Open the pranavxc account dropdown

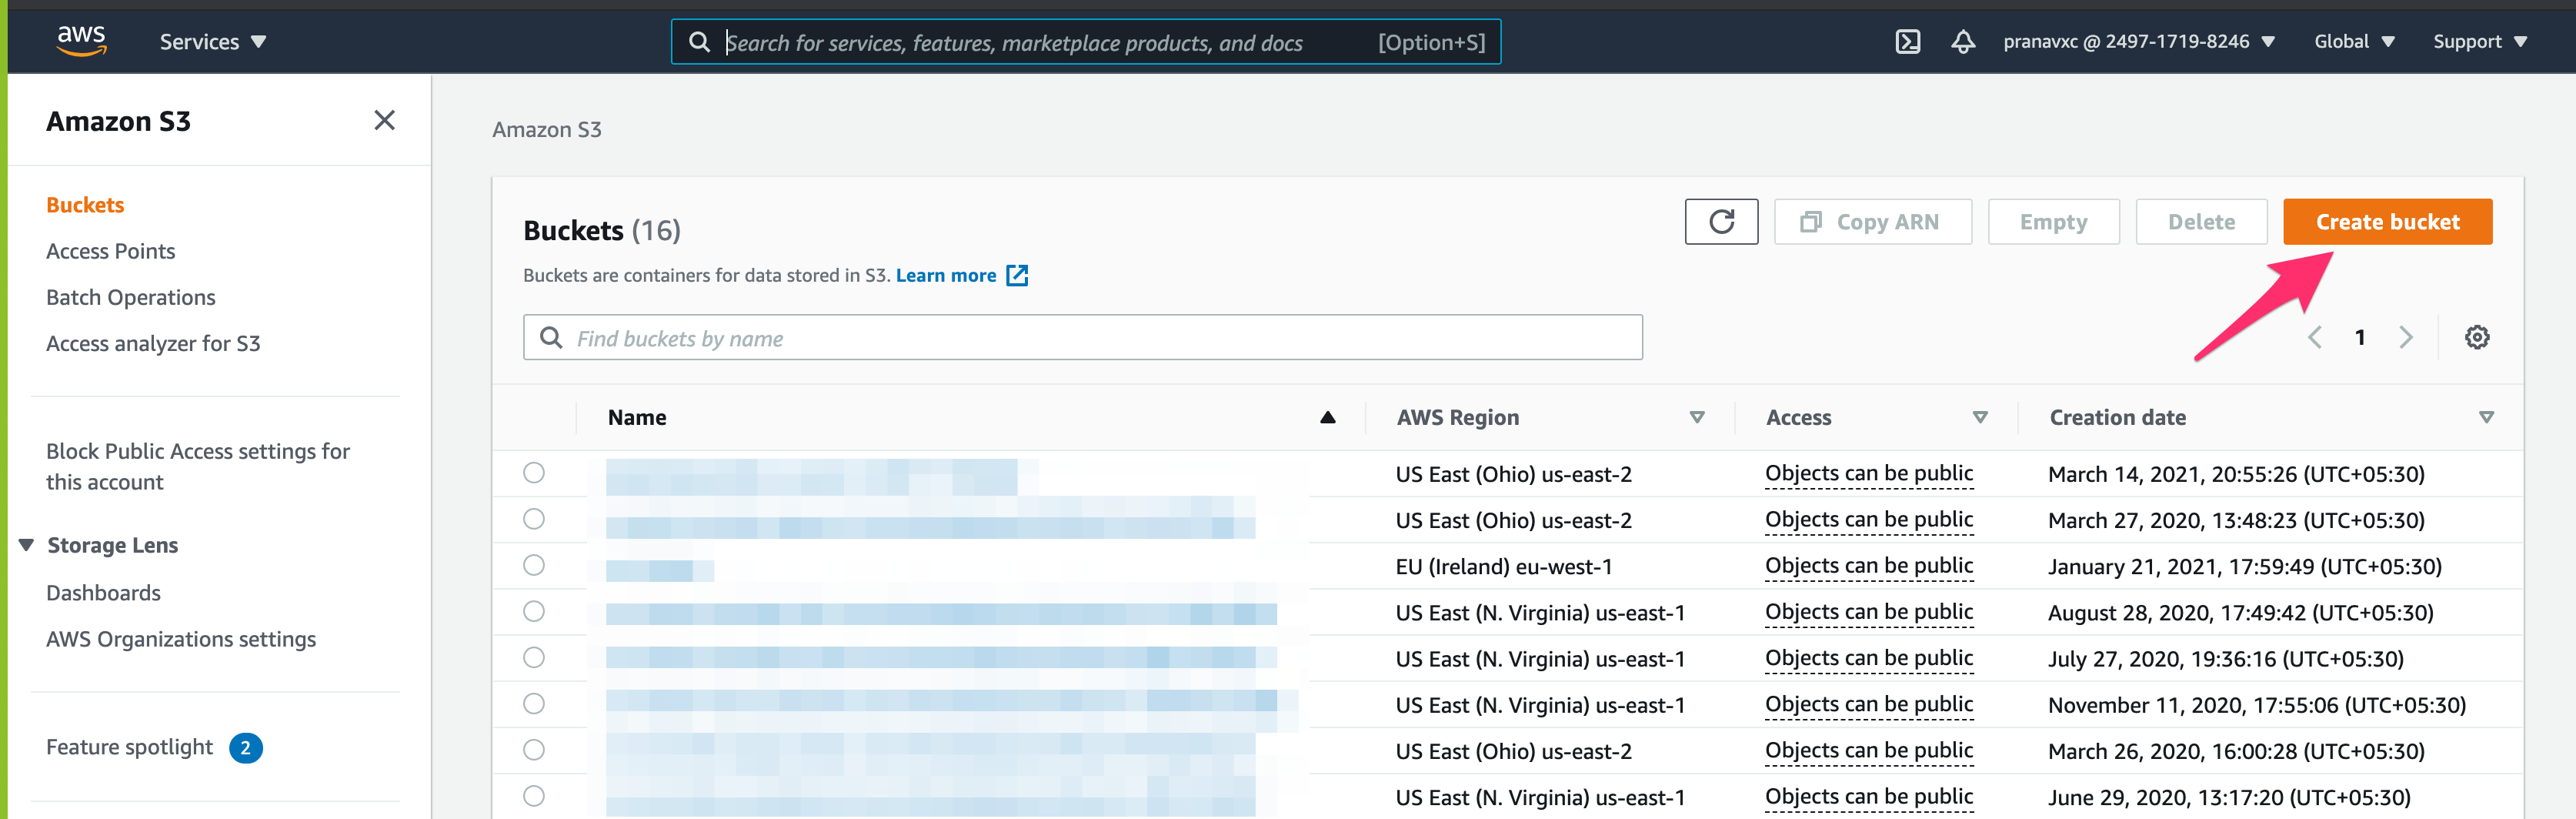click(x=2138, y=41)
